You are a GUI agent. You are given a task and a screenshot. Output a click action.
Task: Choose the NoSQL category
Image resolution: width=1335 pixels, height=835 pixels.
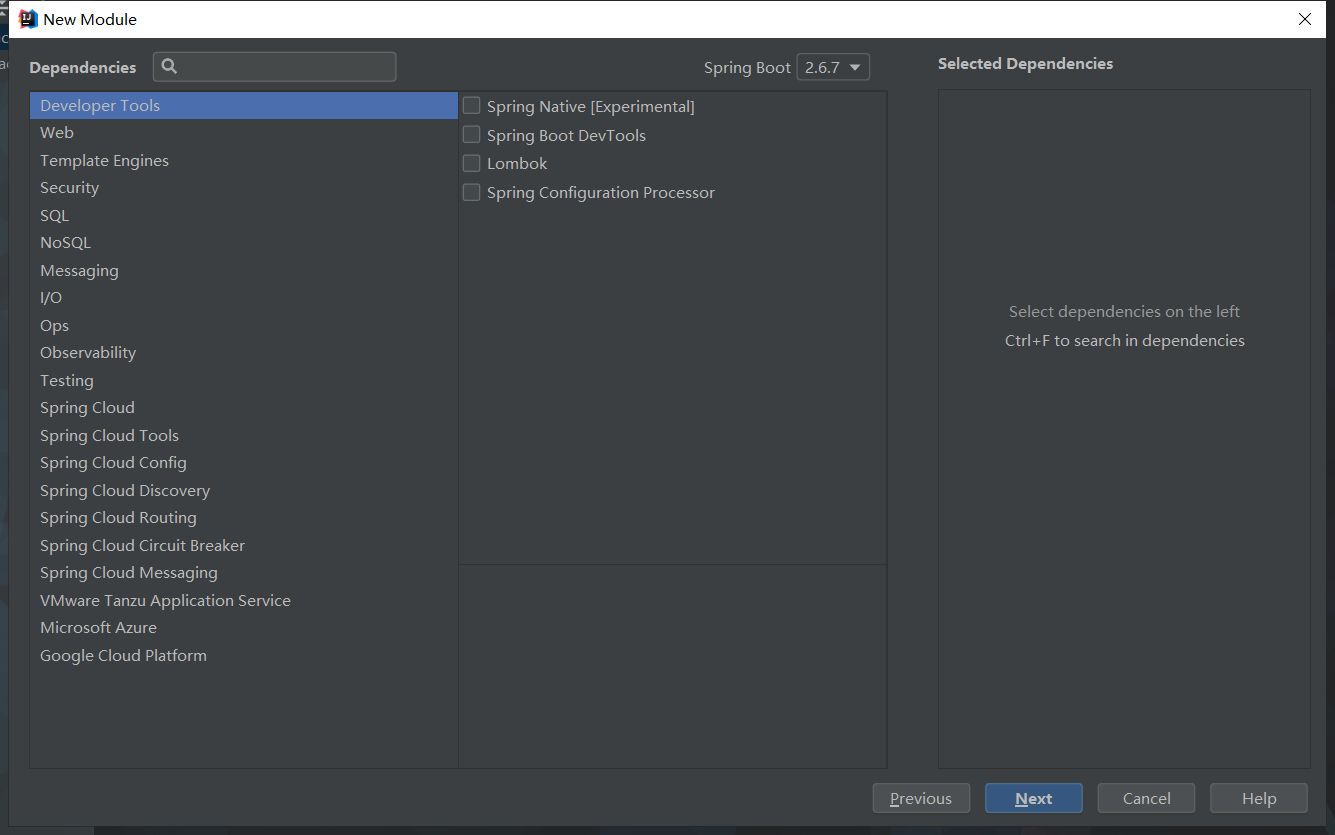pyautogui.click(x=244, y=243)
